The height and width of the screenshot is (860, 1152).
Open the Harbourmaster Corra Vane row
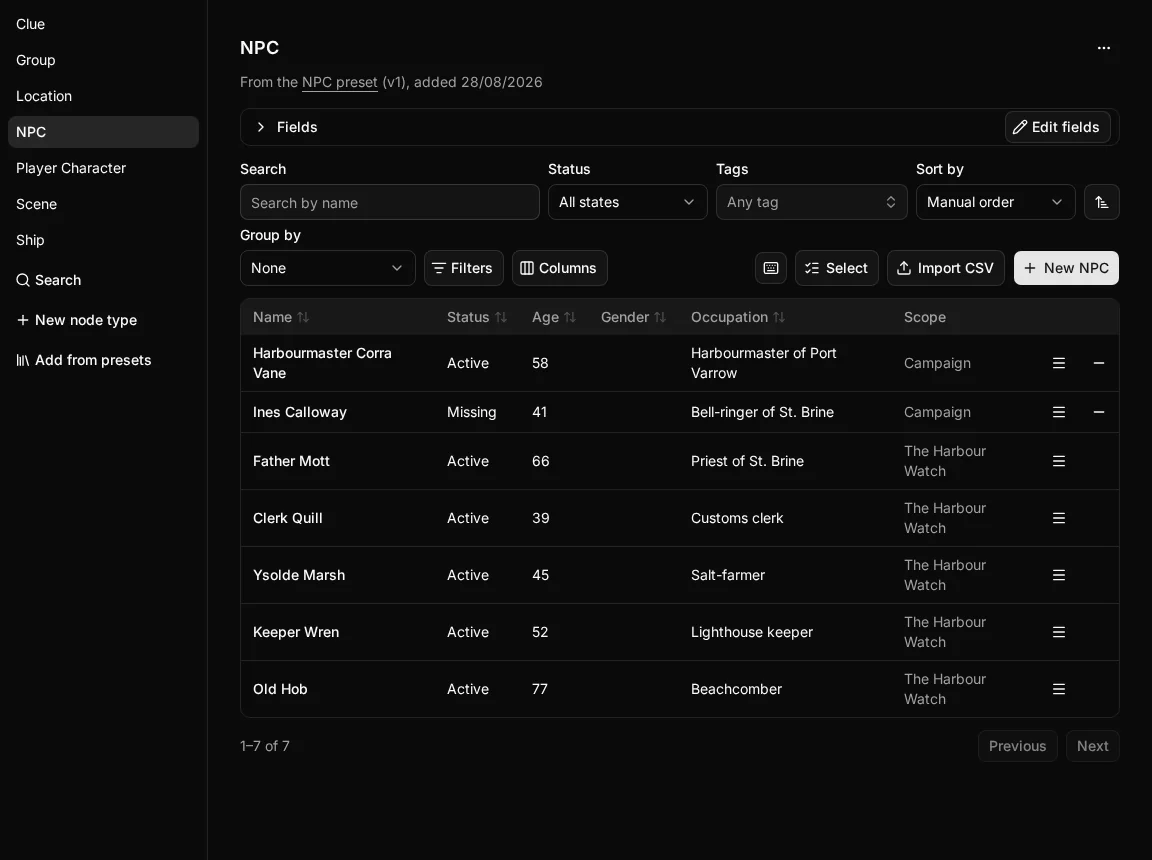pos(680,363)
